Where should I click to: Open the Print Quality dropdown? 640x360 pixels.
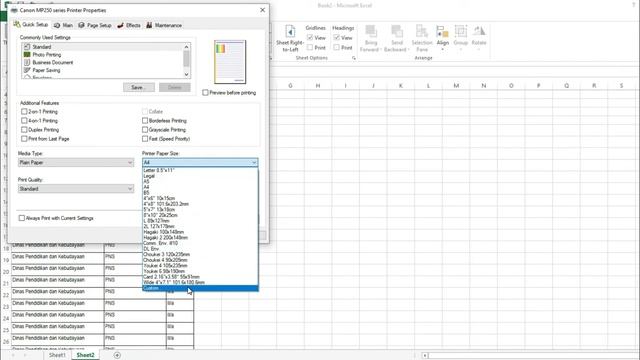76,189
